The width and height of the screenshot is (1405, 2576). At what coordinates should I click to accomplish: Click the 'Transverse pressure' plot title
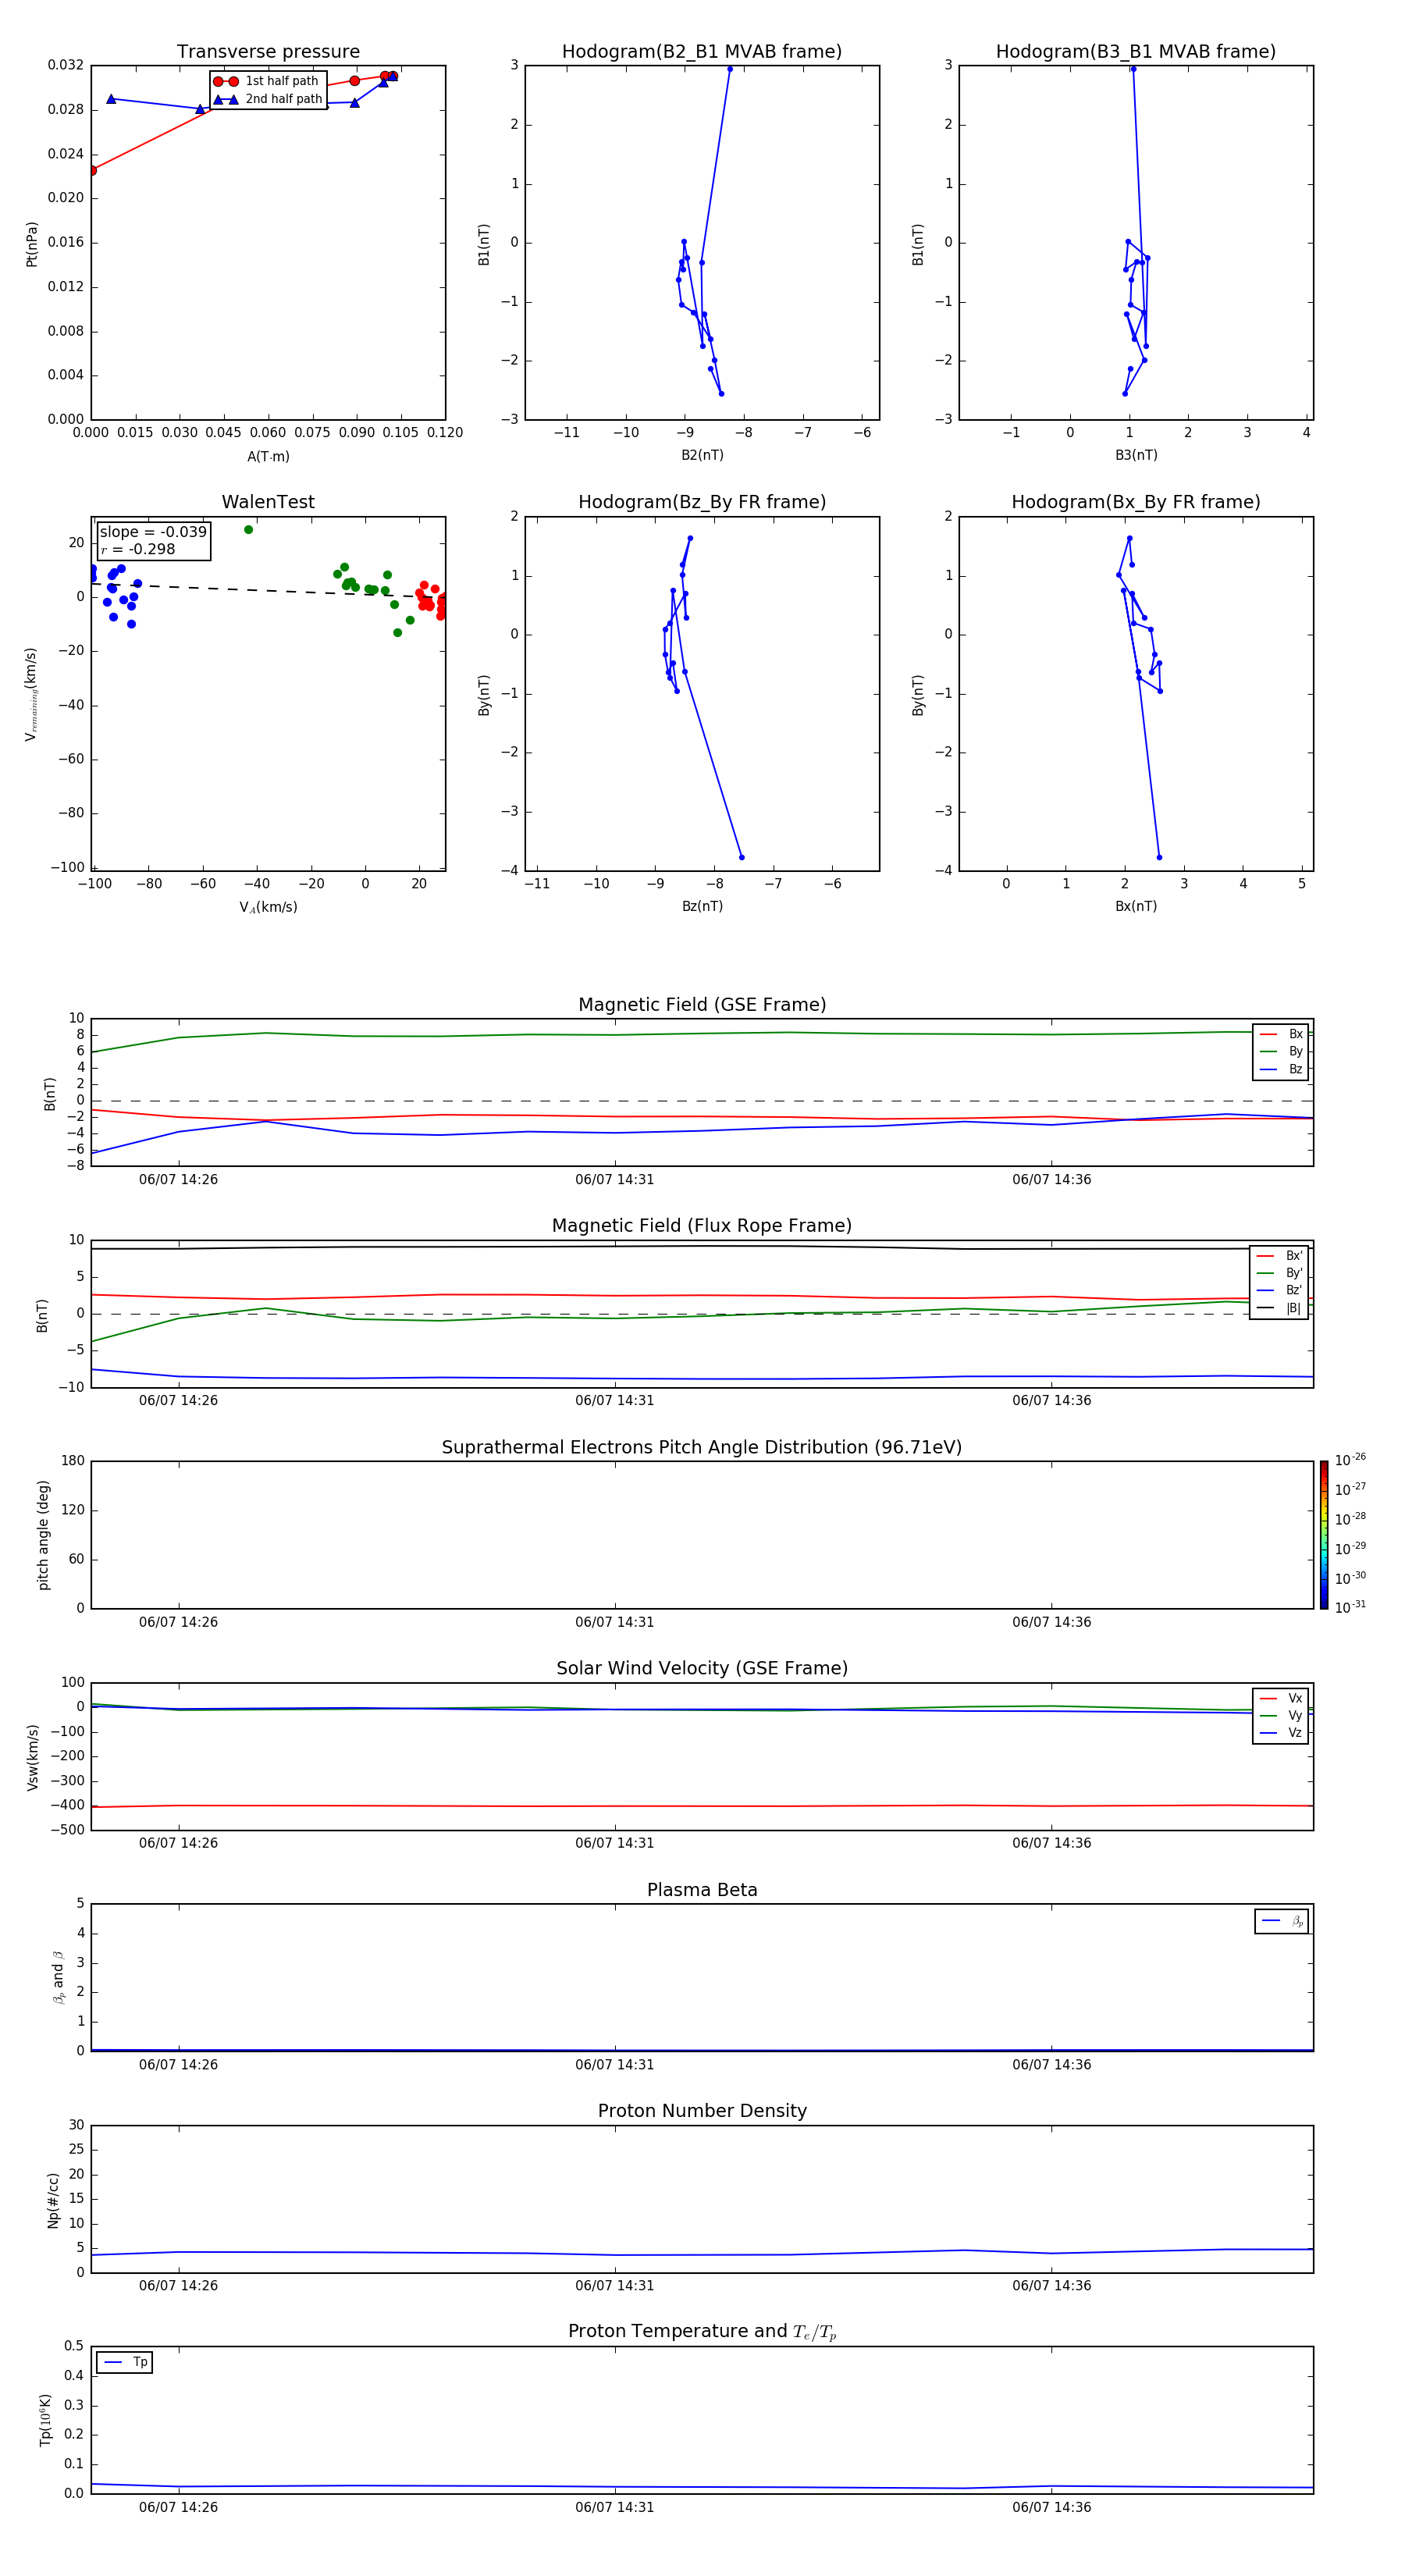[268, 51]
